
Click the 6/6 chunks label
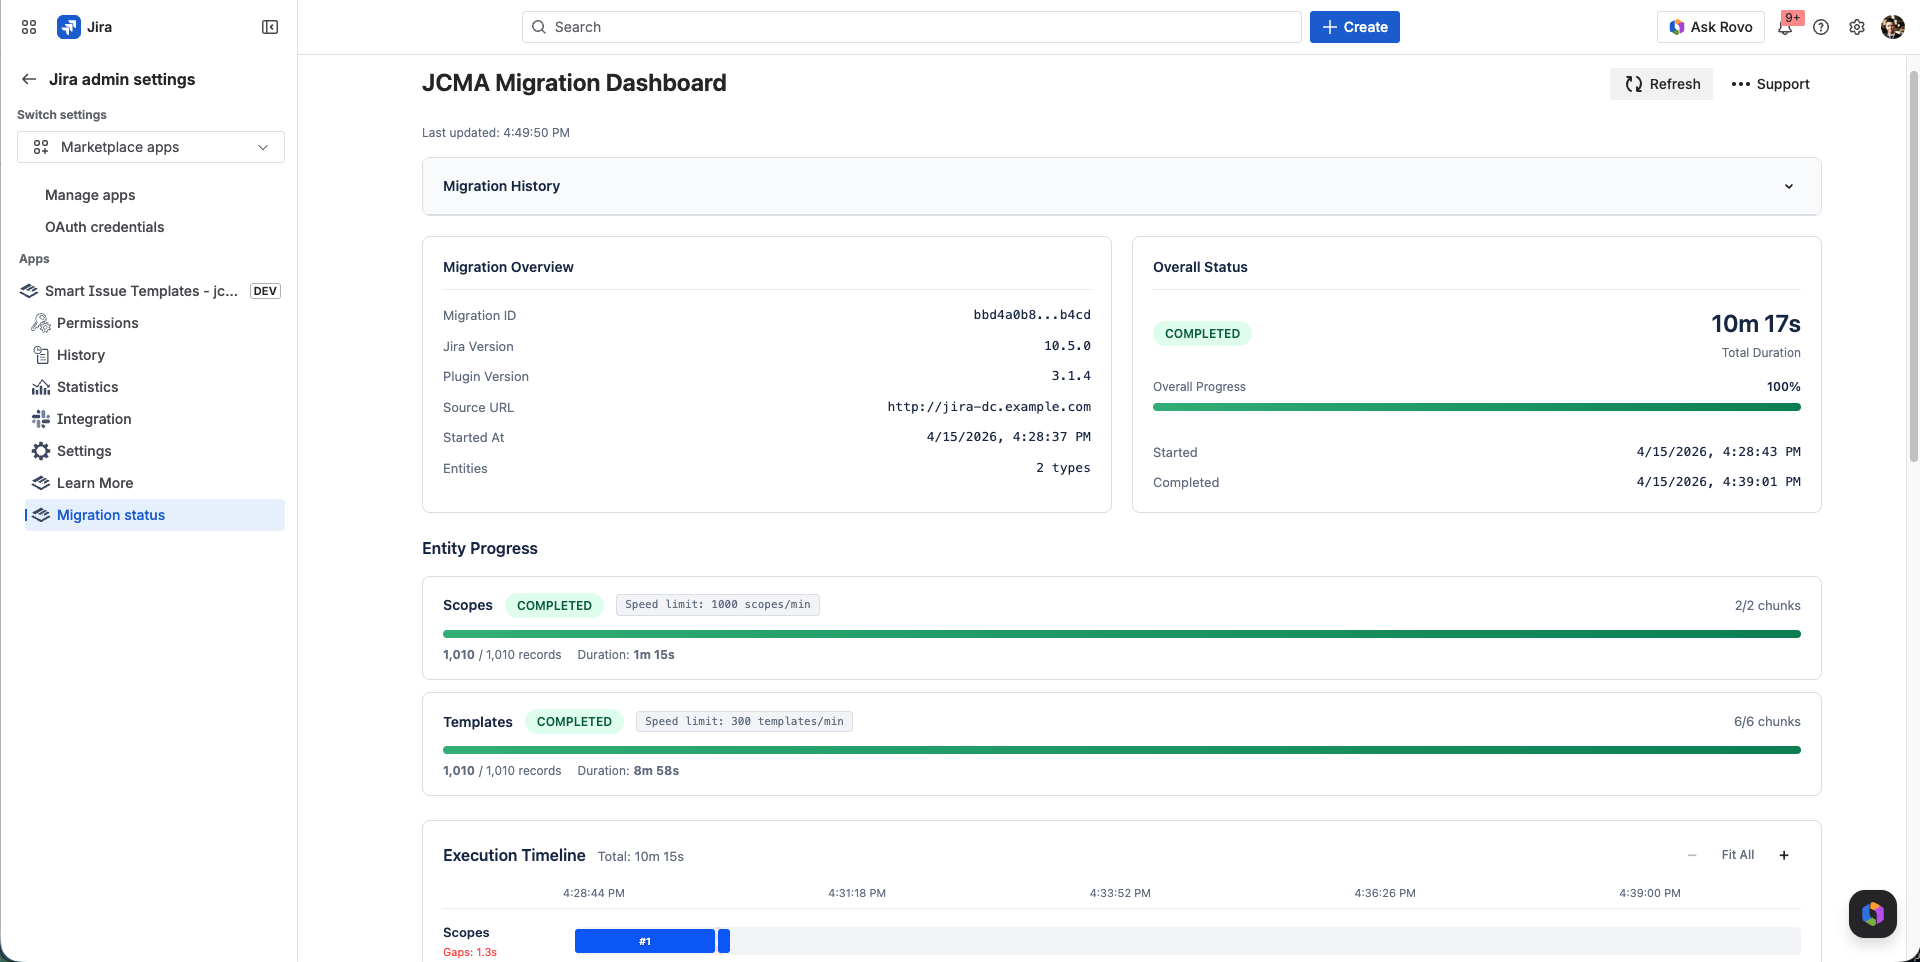point(1767,722)
